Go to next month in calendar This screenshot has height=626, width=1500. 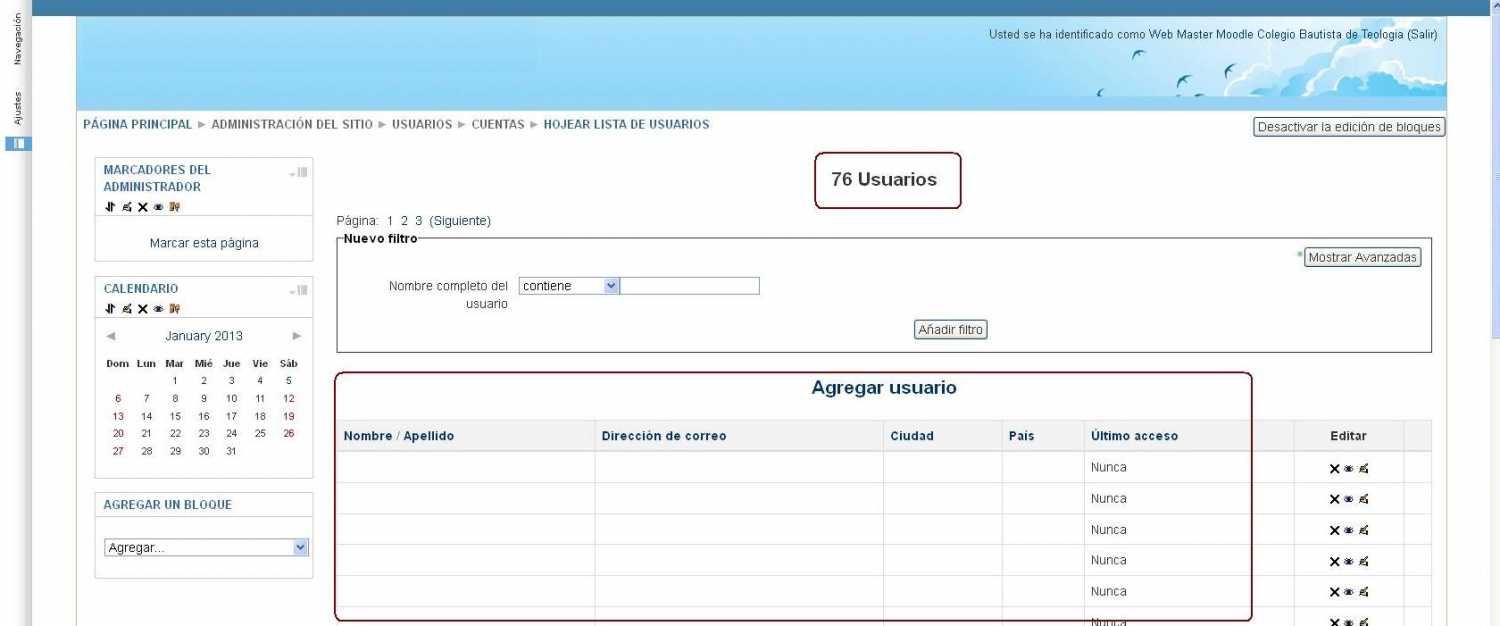(x=297, y=336)
